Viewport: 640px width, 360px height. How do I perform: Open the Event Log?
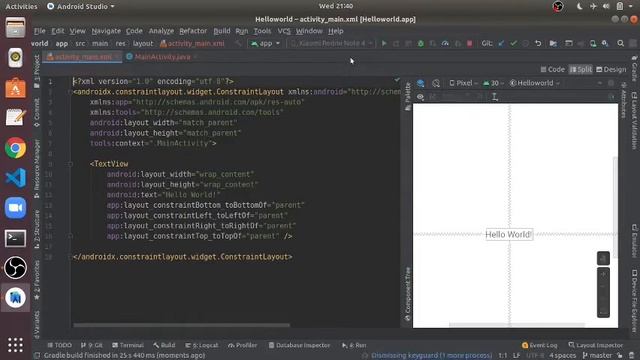click(539, 345)
